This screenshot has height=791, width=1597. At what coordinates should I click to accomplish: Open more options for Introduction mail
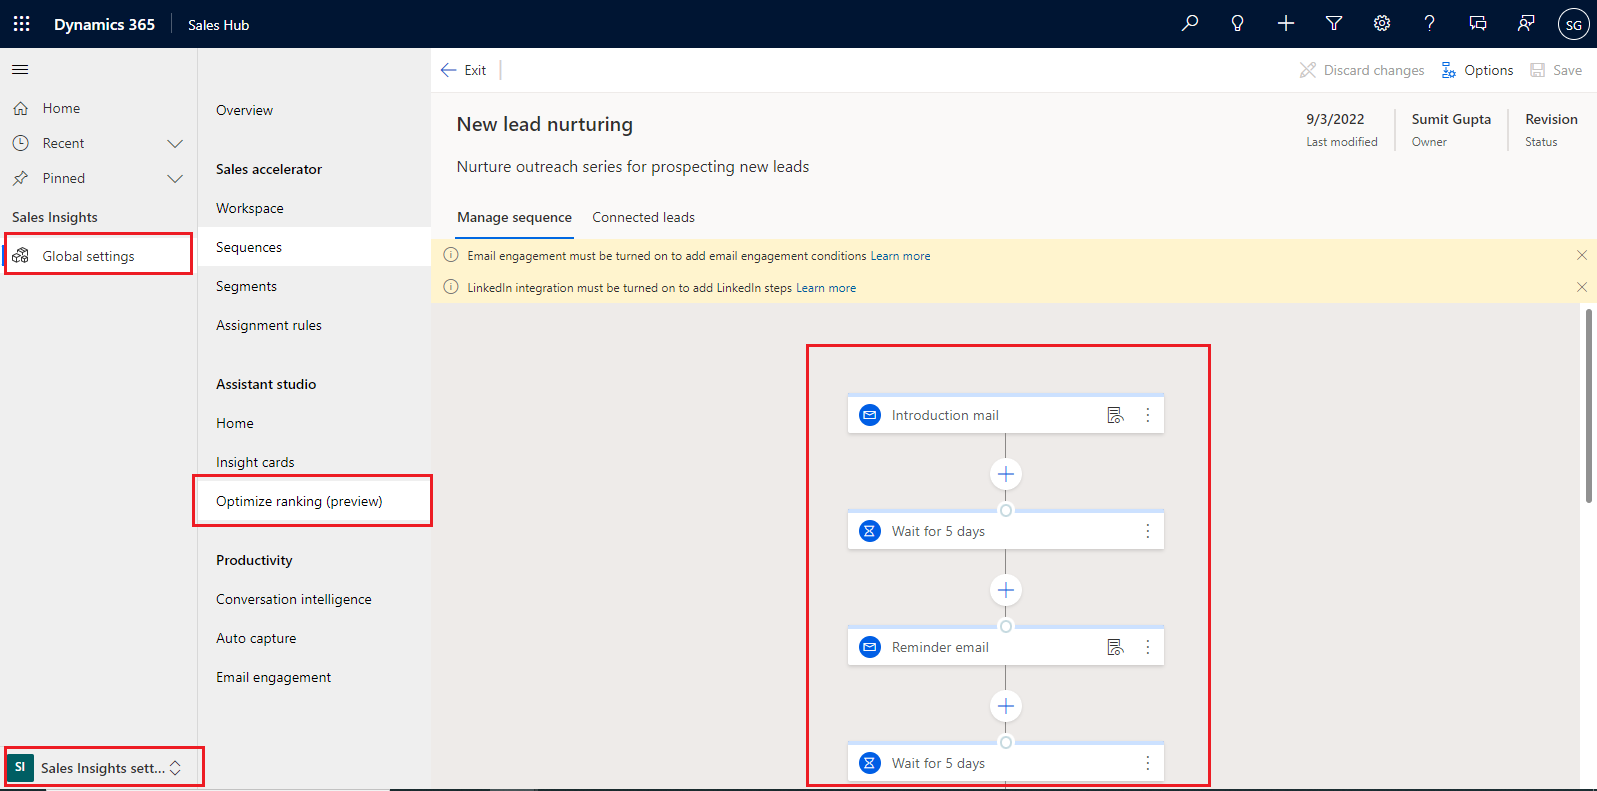(1148, 415)
